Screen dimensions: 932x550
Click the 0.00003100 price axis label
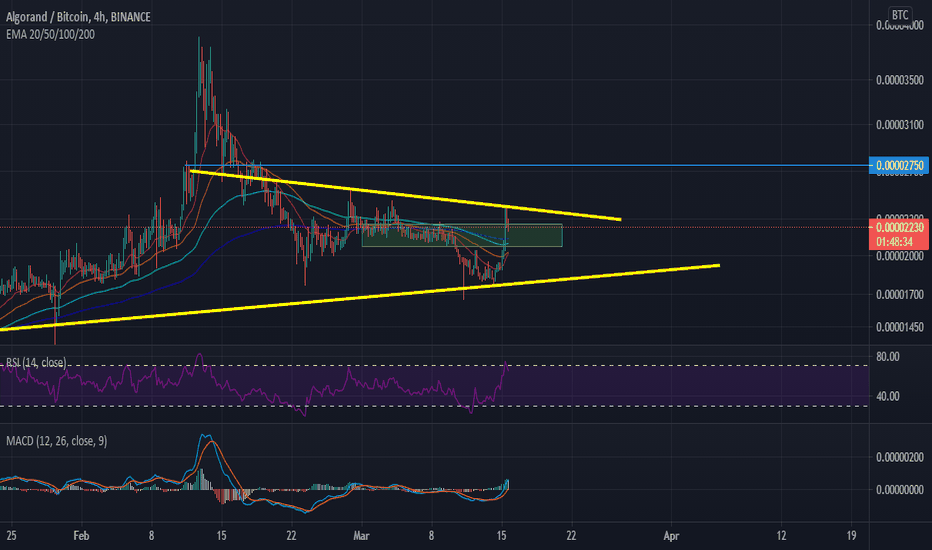pyautogui.click(x=900, y=125)
